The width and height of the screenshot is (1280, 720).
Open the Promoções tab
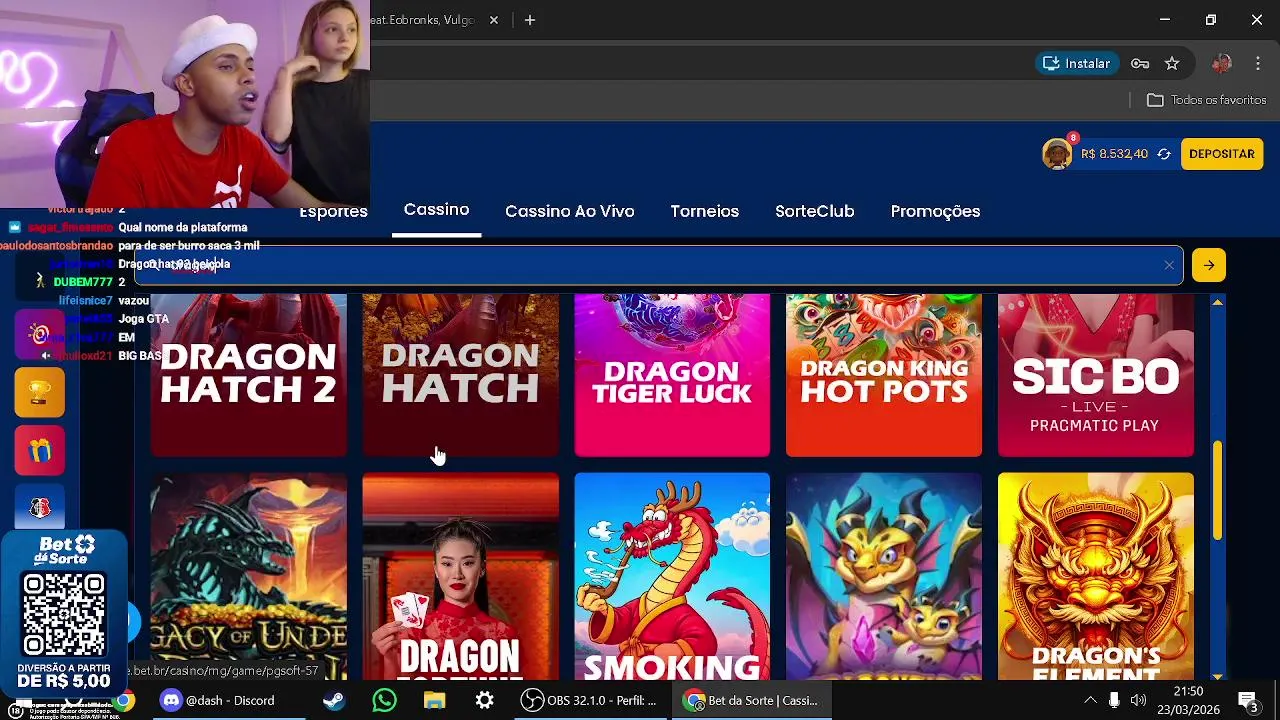(x=935, y=211)
